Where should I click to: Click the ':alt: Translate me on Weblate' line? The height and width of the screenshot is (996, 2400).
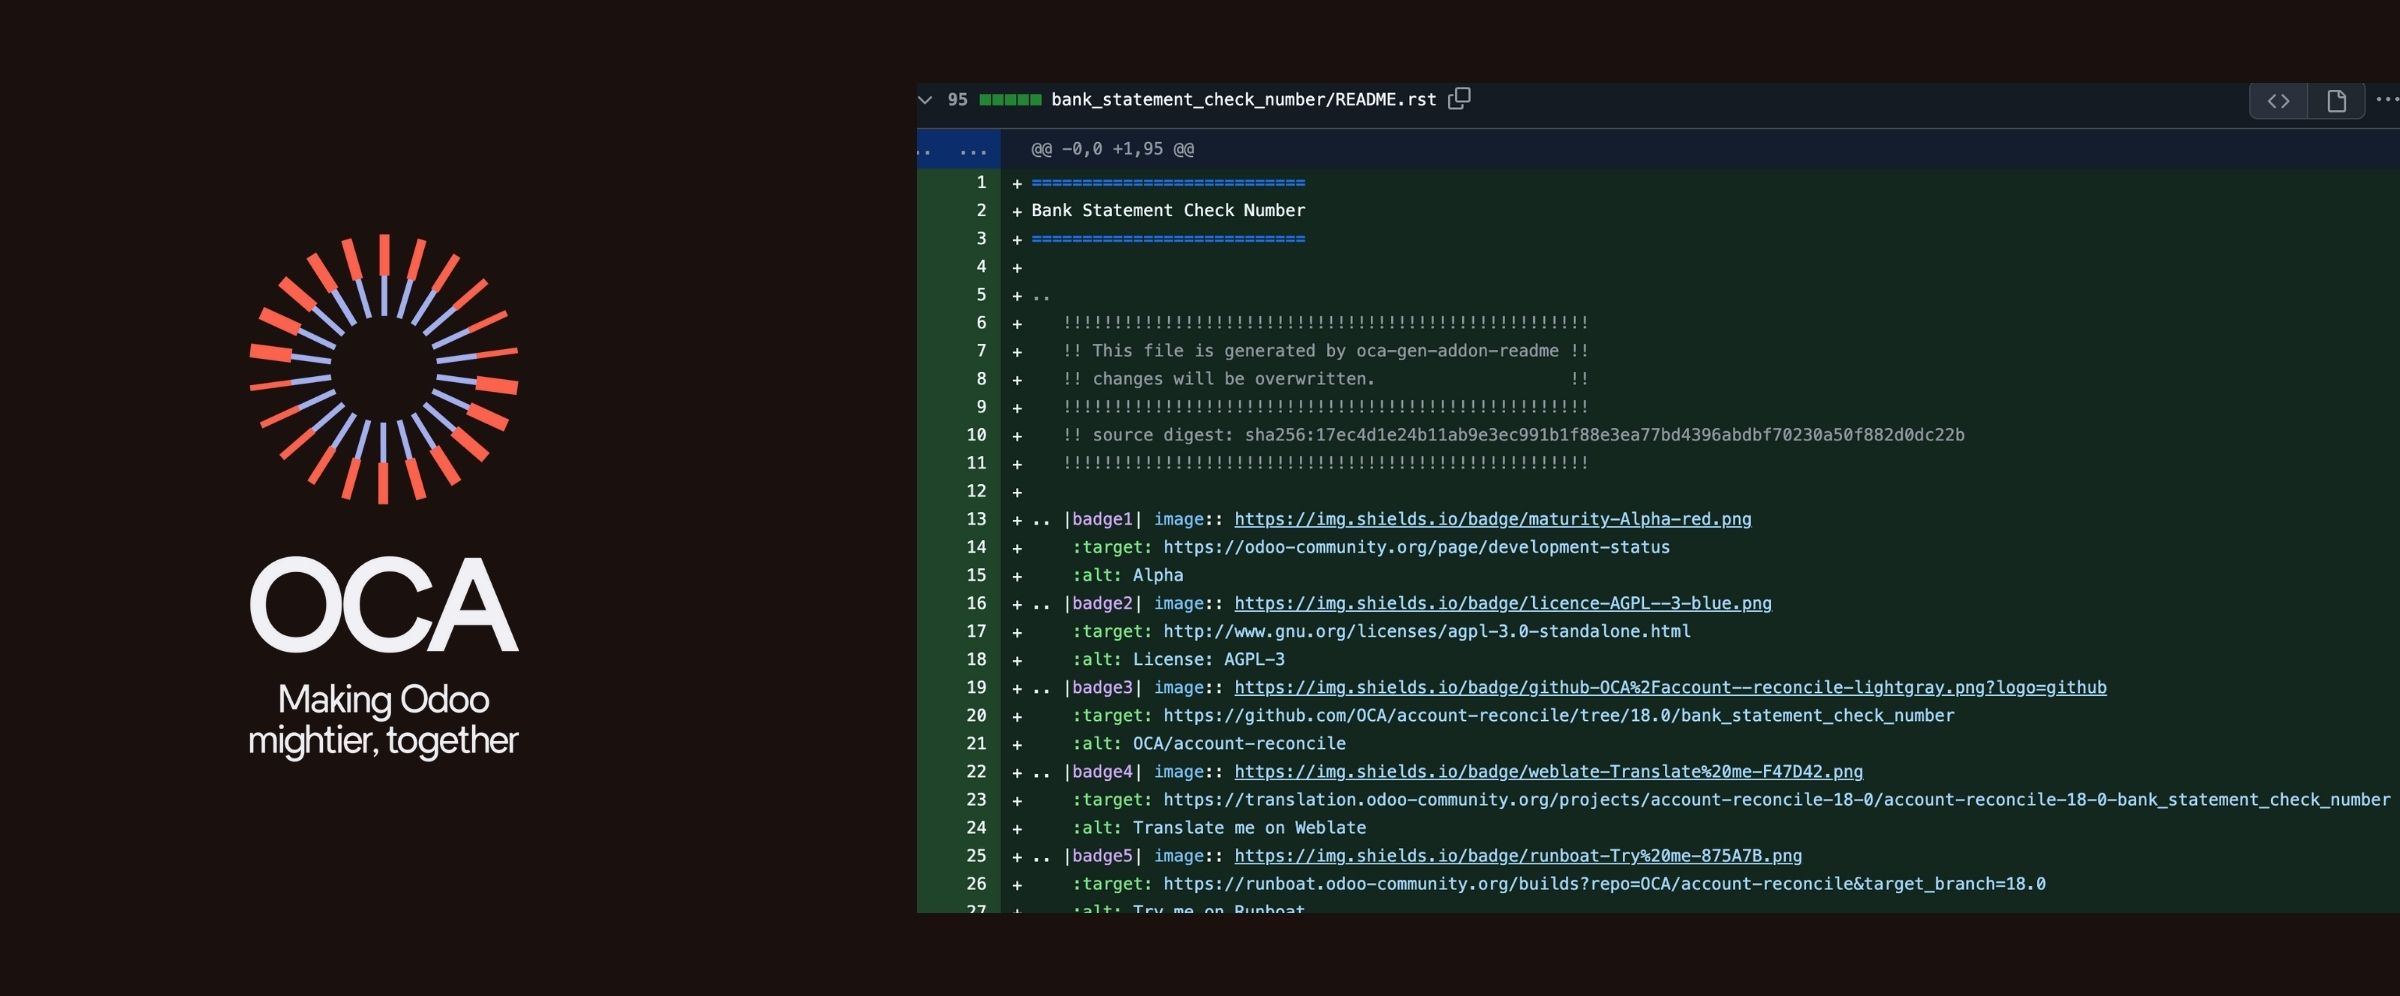click(x=1219, y=827)
